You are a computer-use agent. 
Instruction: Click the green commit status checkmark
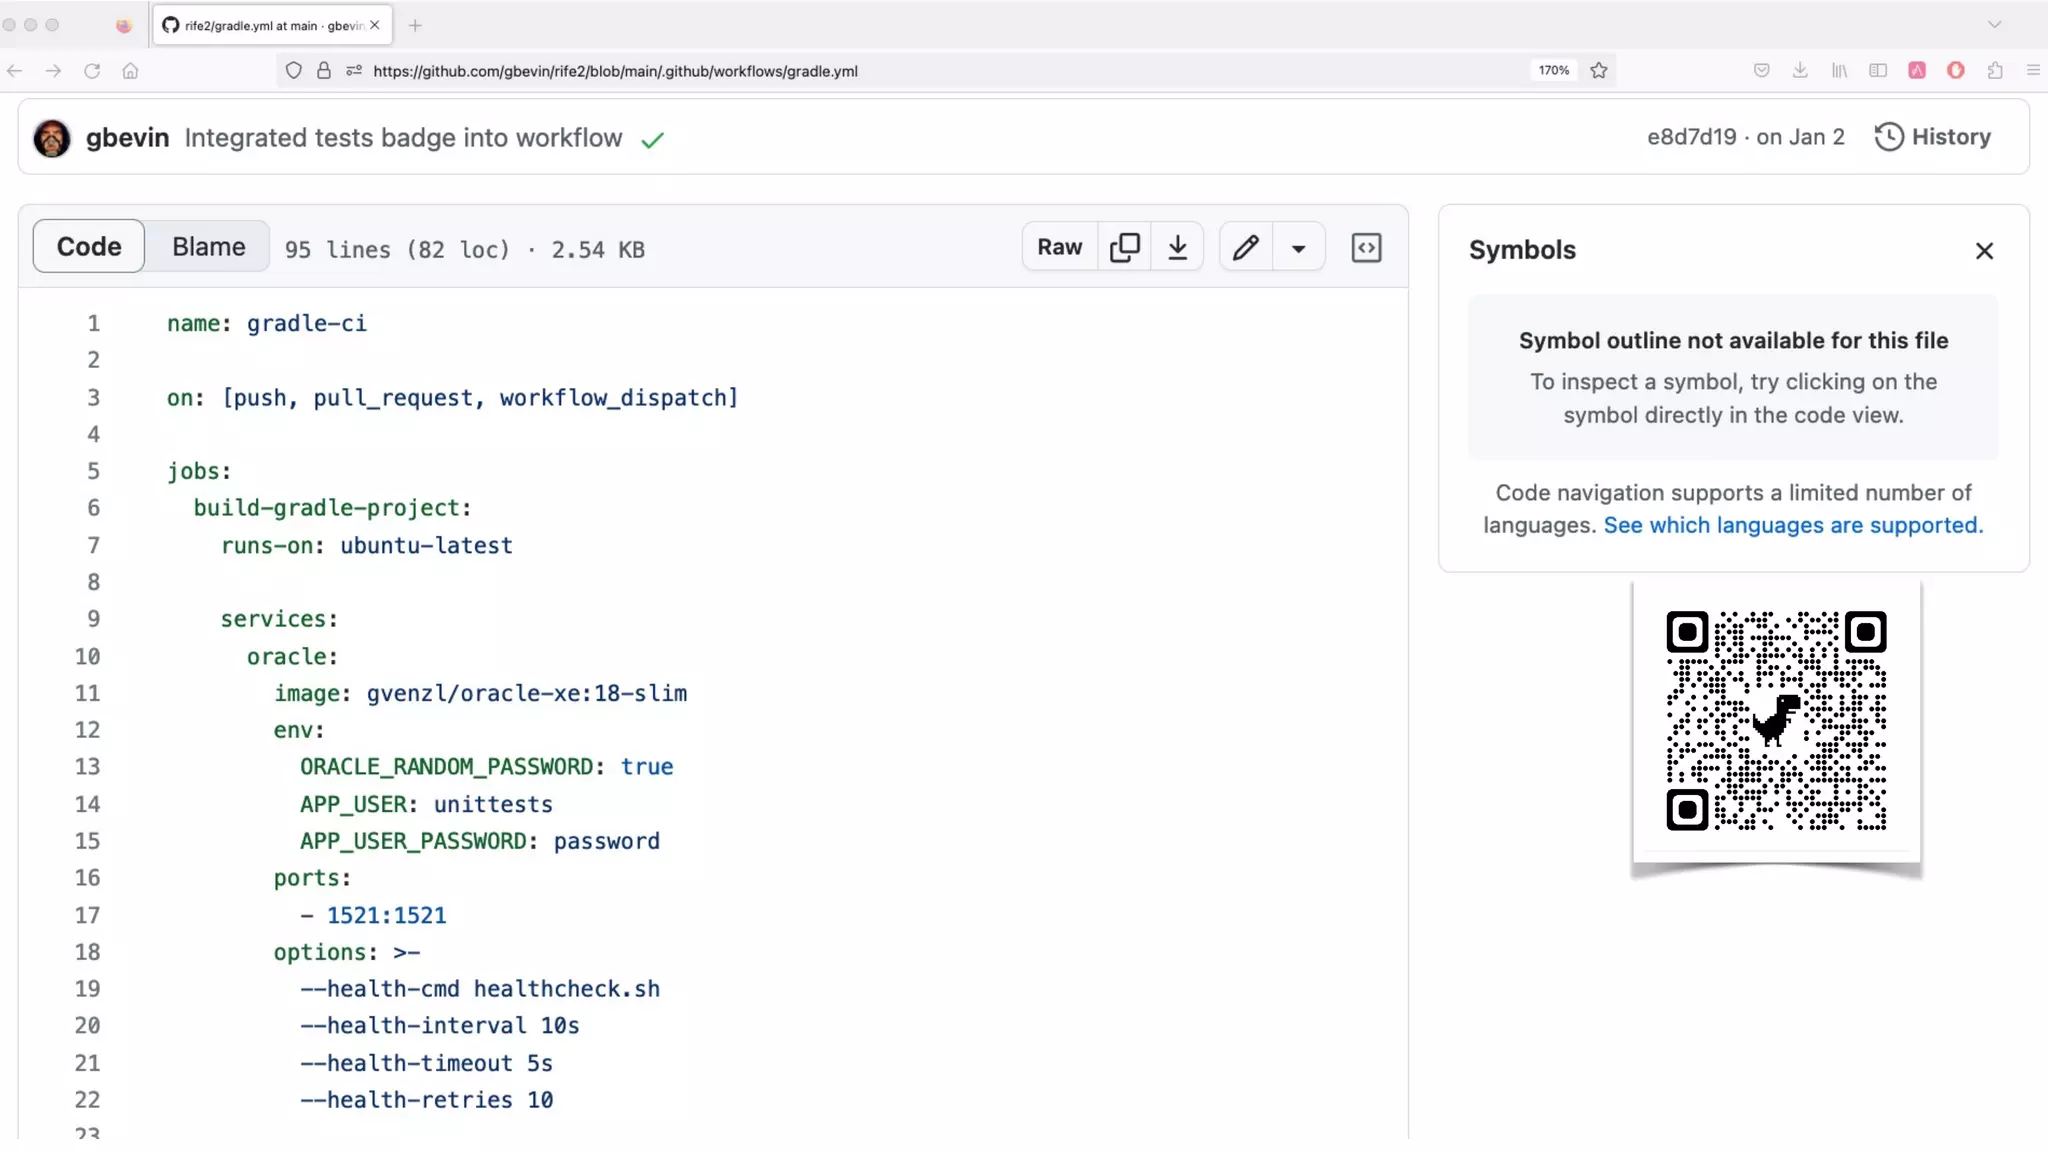652,140
